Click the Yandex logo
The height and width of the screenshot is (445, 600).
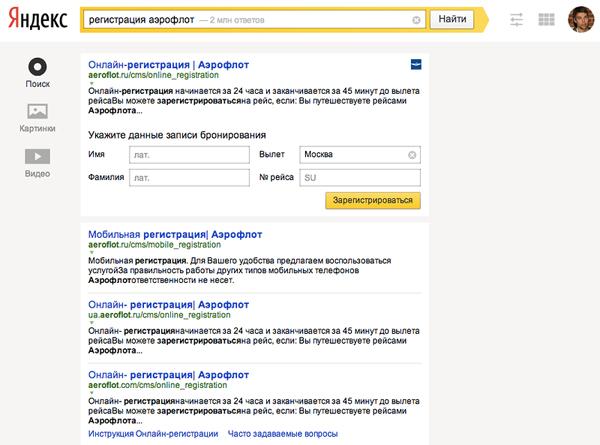coord(40,19)
